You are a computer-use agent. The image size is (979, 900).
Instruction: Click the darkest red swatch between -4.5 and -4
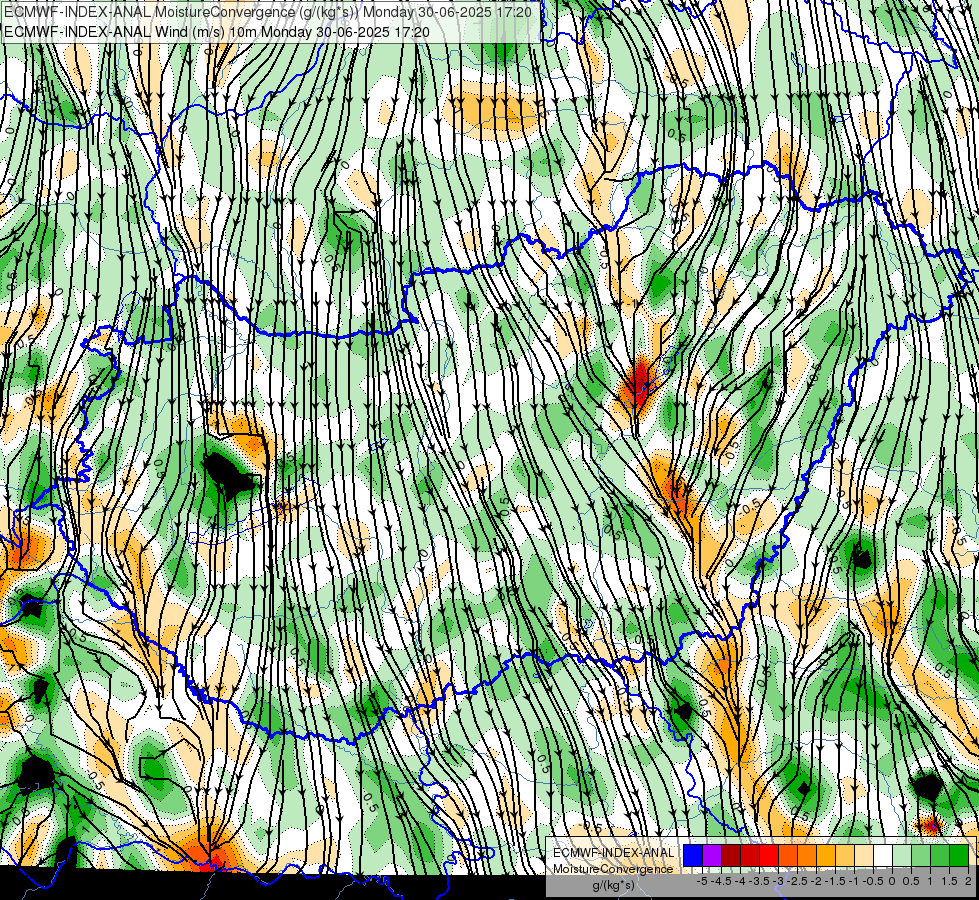(731, 855)
